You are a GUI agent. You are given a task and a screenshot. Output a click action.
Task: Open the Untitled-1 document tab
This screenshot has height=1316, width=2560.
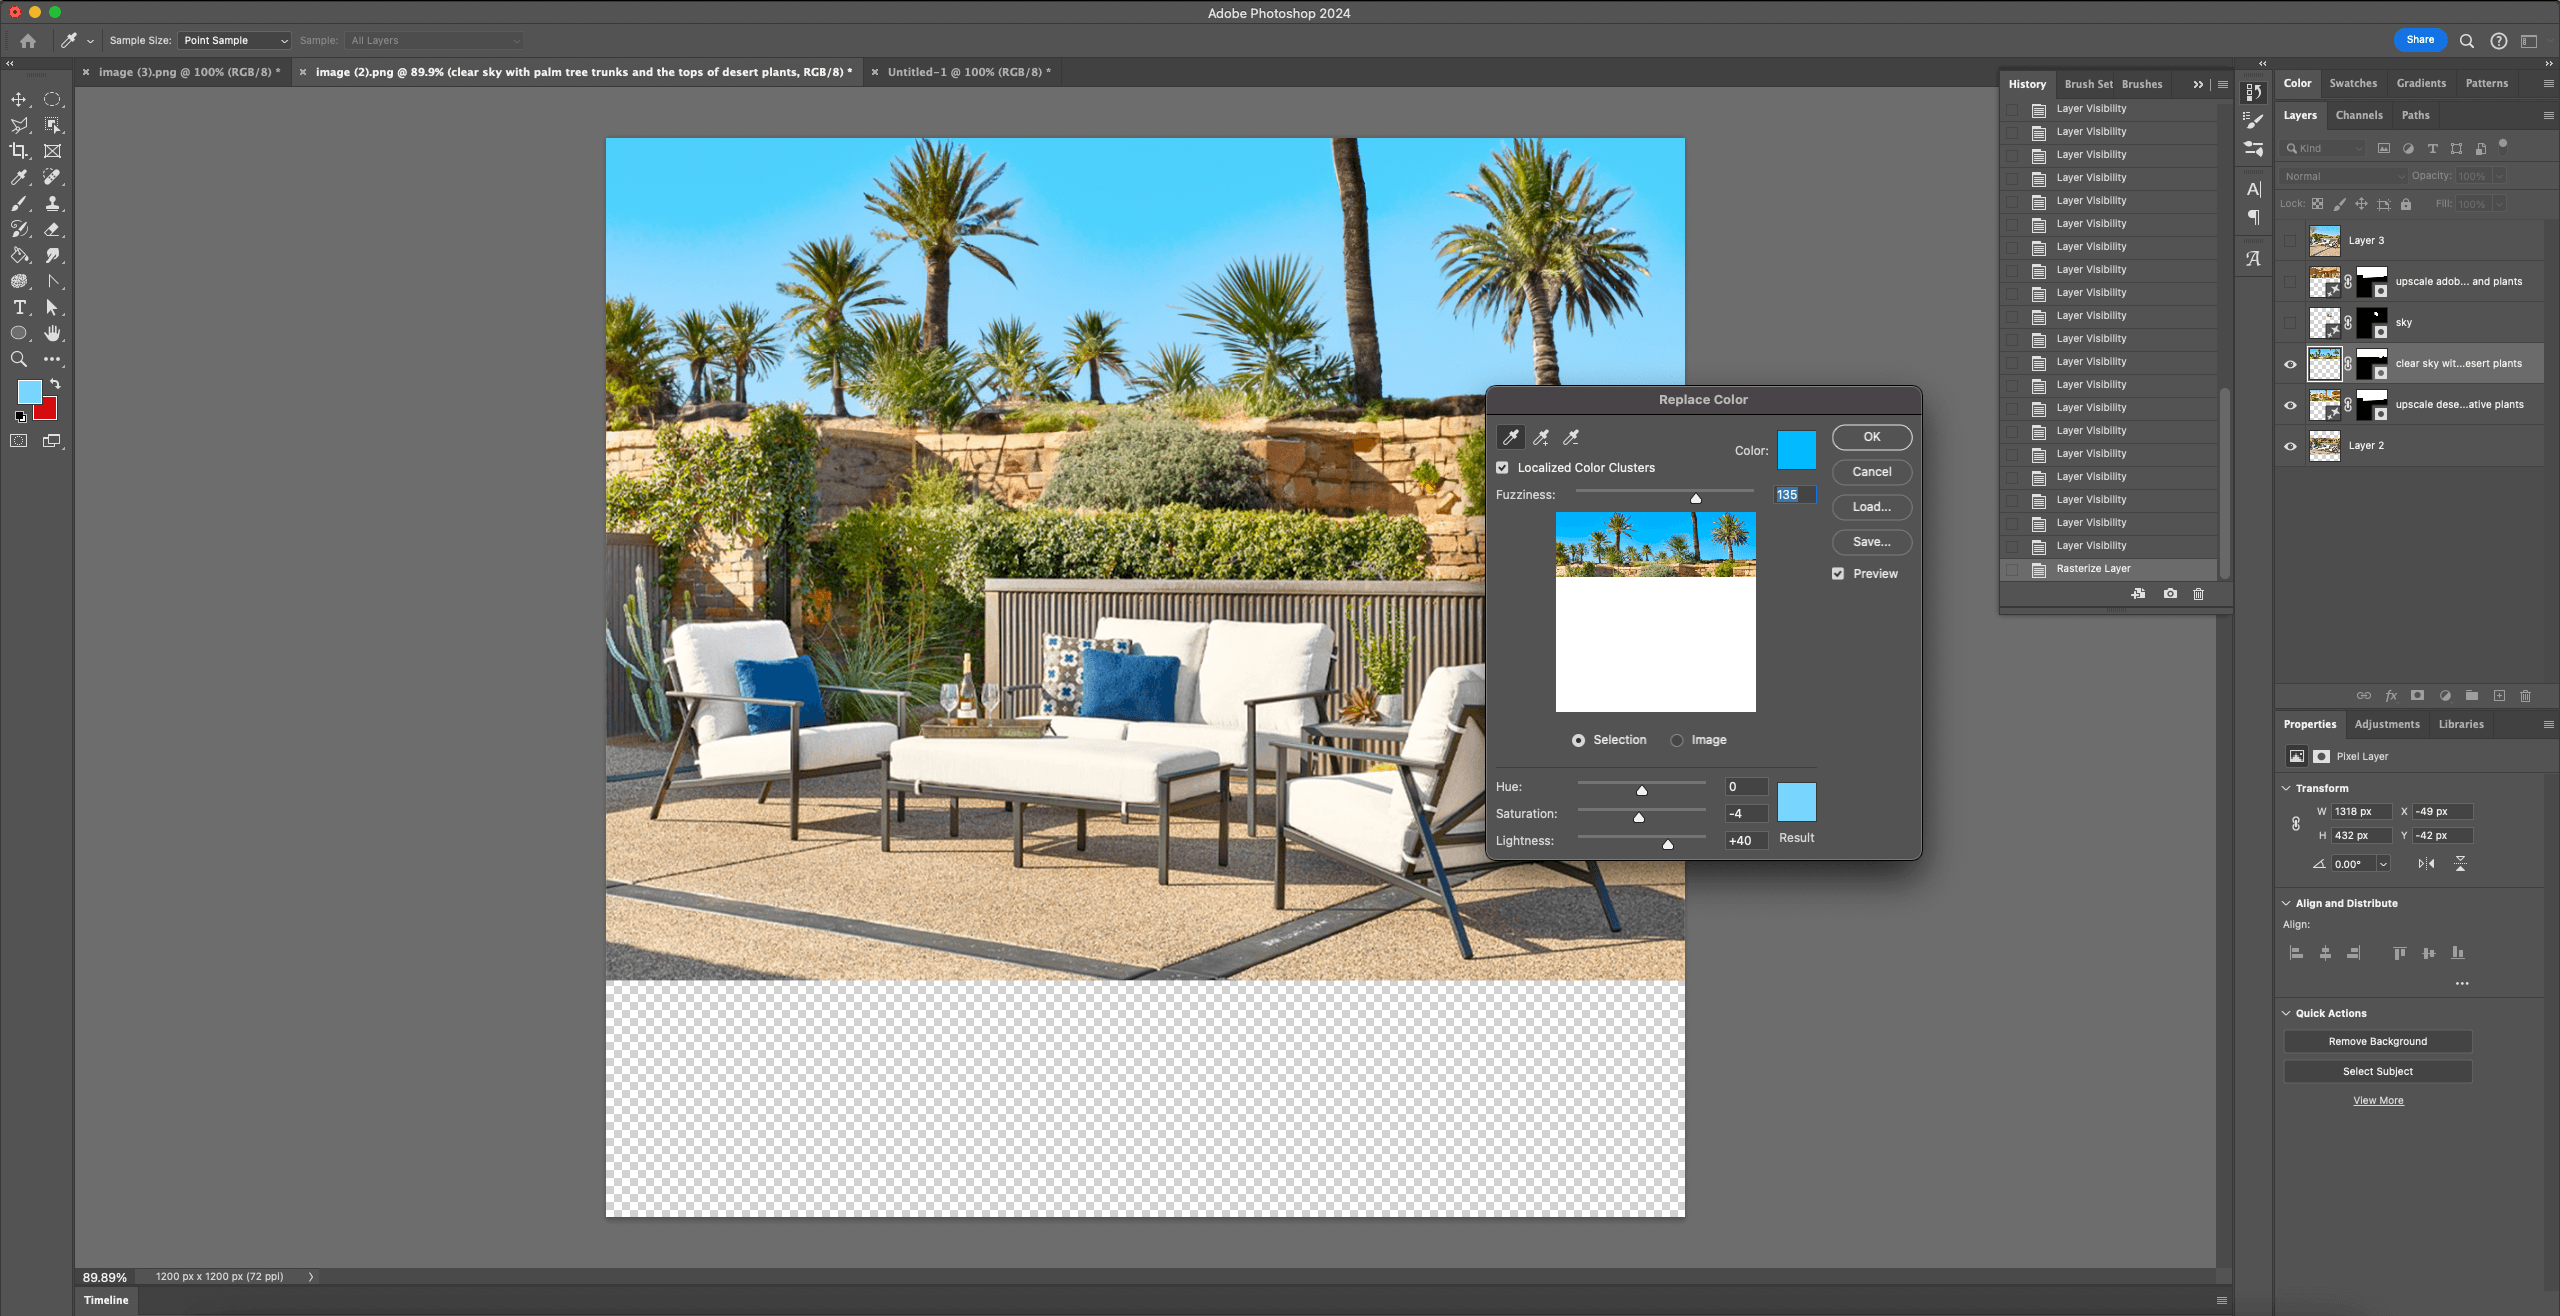click(968, 72)
